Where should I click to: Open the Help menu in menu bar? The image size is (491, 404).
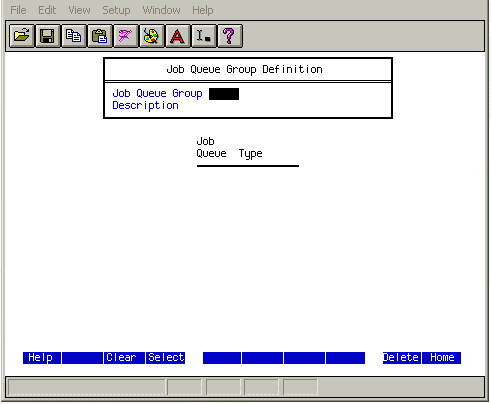click(x=203, y=10)
